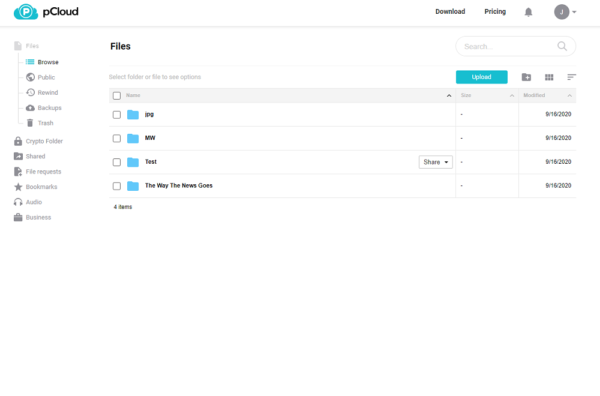
Task: Open the notifications bell
Action: 528,12
